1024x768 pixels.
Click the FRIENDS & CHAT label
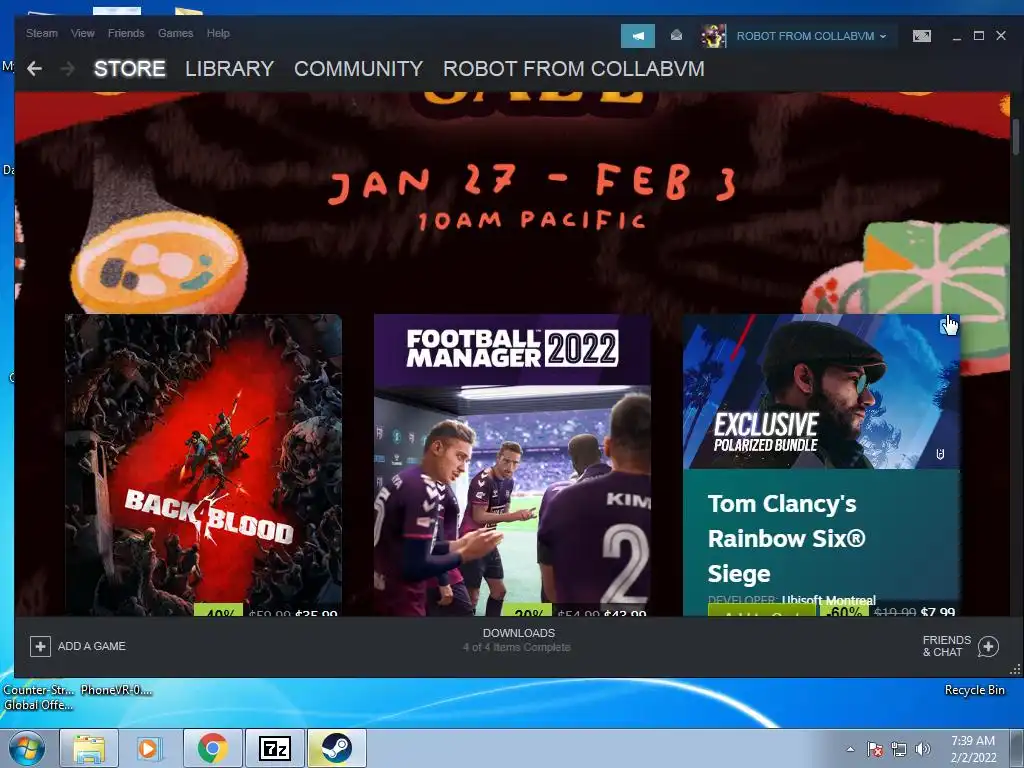coord(946,646)
